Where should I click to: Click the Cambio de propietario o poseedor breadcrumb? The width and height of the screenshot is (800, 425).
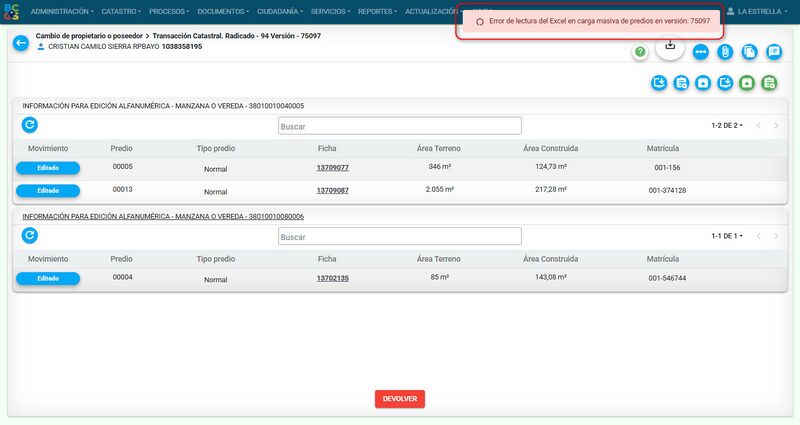[x=89, y=36]
